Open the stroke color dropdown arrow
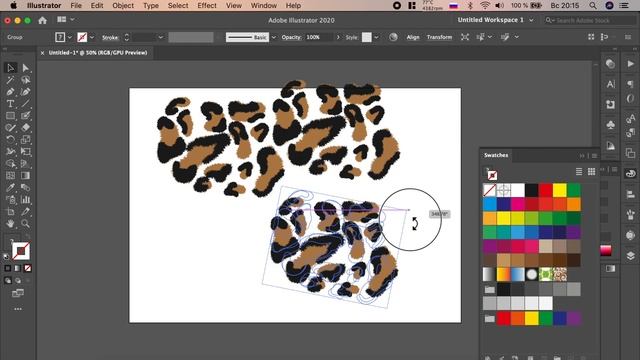Screen dimensions: 640x360 pos(92,37)
